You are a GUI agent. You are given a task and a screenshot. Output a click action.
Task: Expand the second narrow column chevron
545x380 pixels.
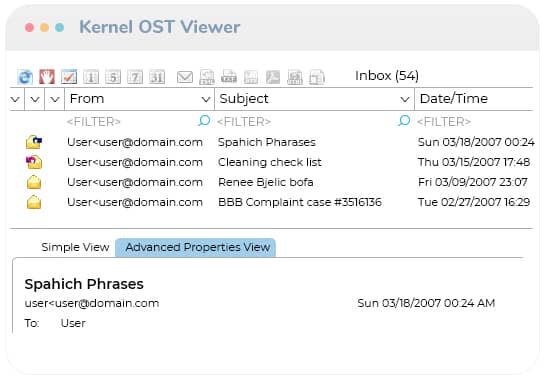coord(35,99)
